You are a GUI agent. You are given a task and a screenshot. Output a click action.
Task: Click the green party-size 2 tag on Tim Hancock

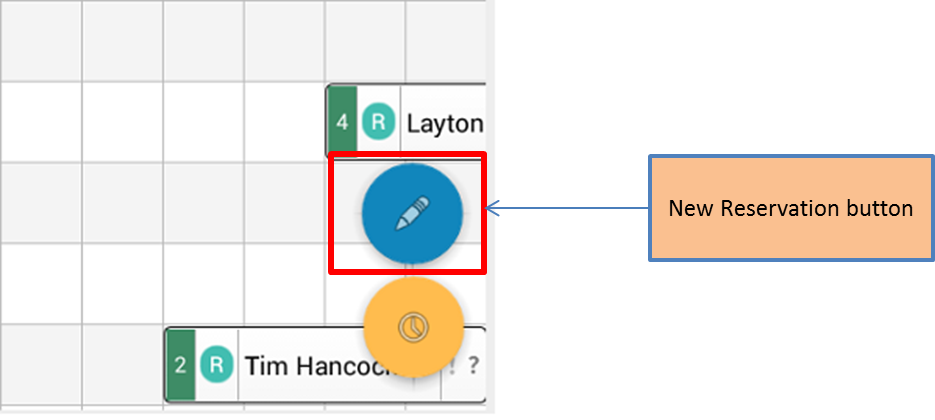pos(180,365)
